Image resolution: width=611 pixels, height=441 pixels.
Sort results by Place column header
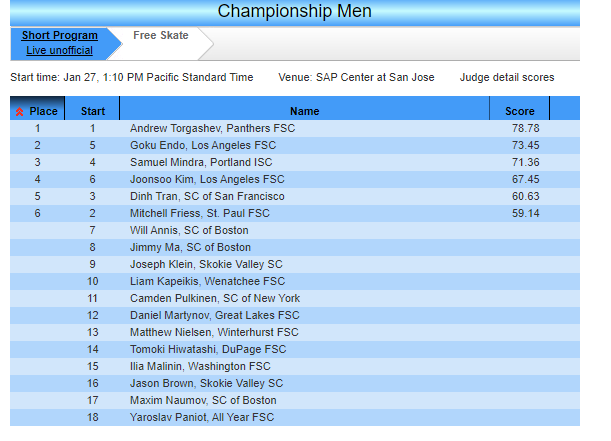43,111
